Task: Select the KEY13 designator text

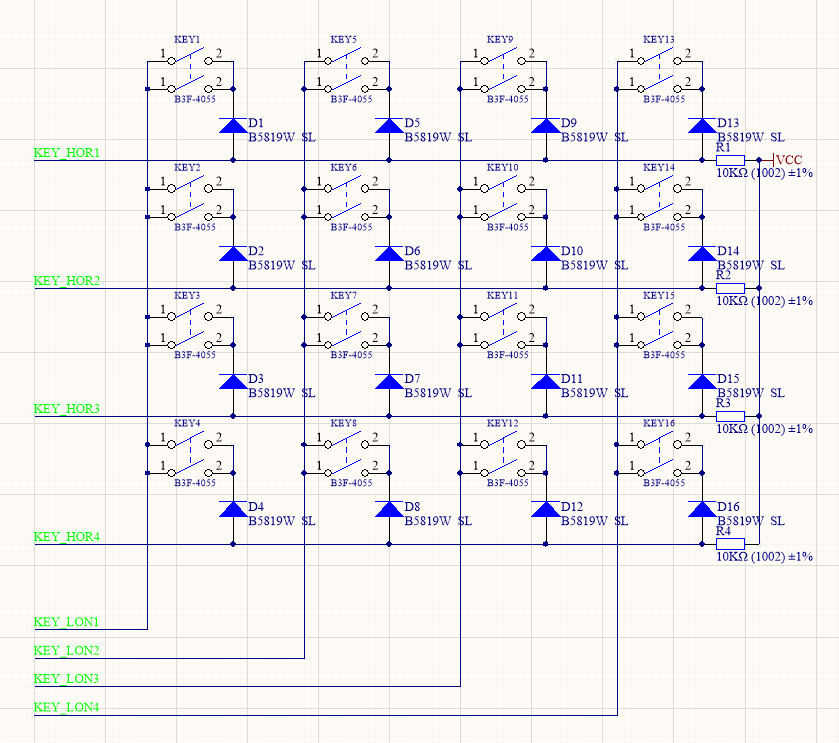Action: pos(658,40)
